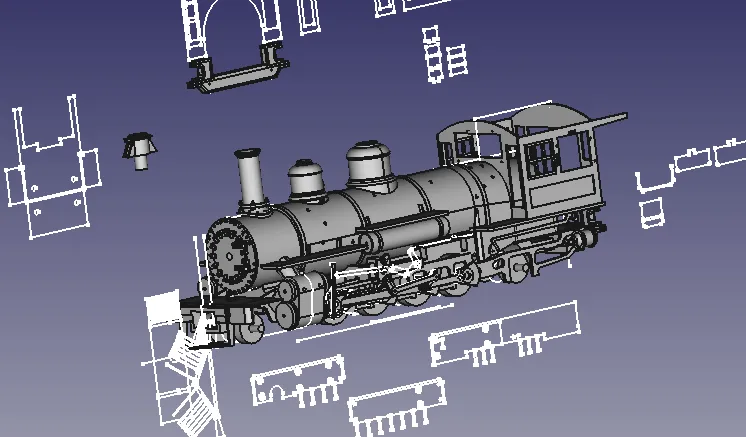Click the dome directly behind the smokestack
The image size is (746, 437).
(x=308, y=180)
